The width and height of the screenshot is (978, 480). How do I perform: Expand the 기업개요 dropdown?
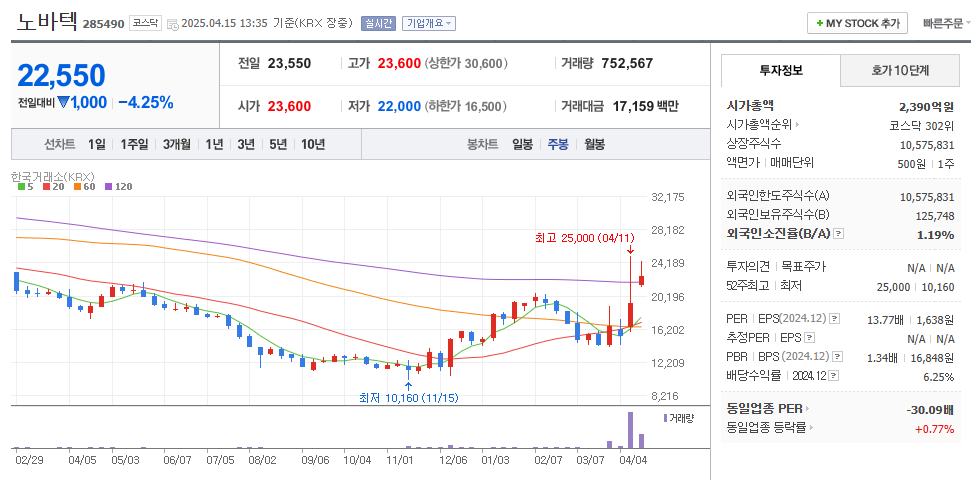pos(429,24)
